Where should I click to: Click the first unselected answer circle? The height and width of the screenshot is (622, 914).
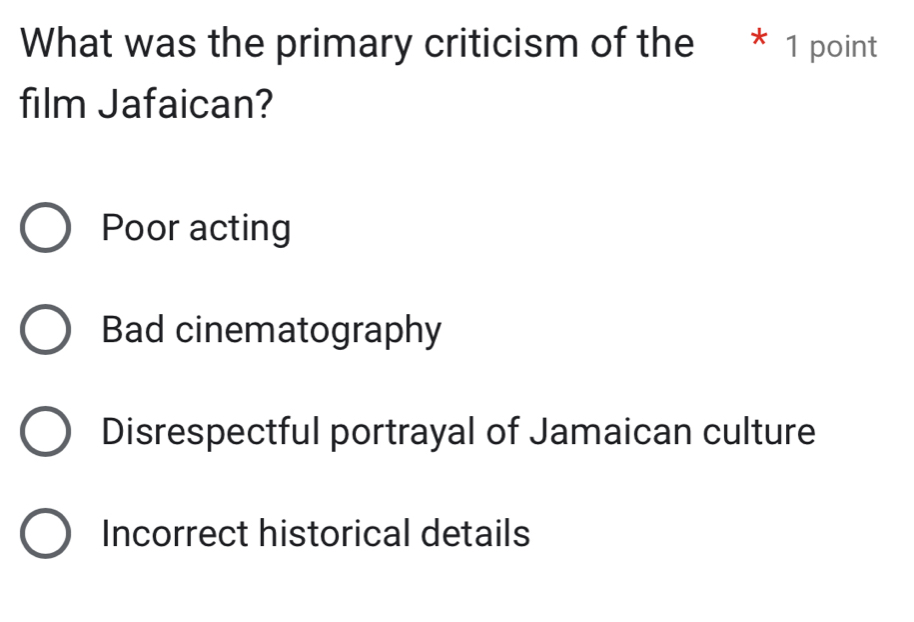click(44, 228)
